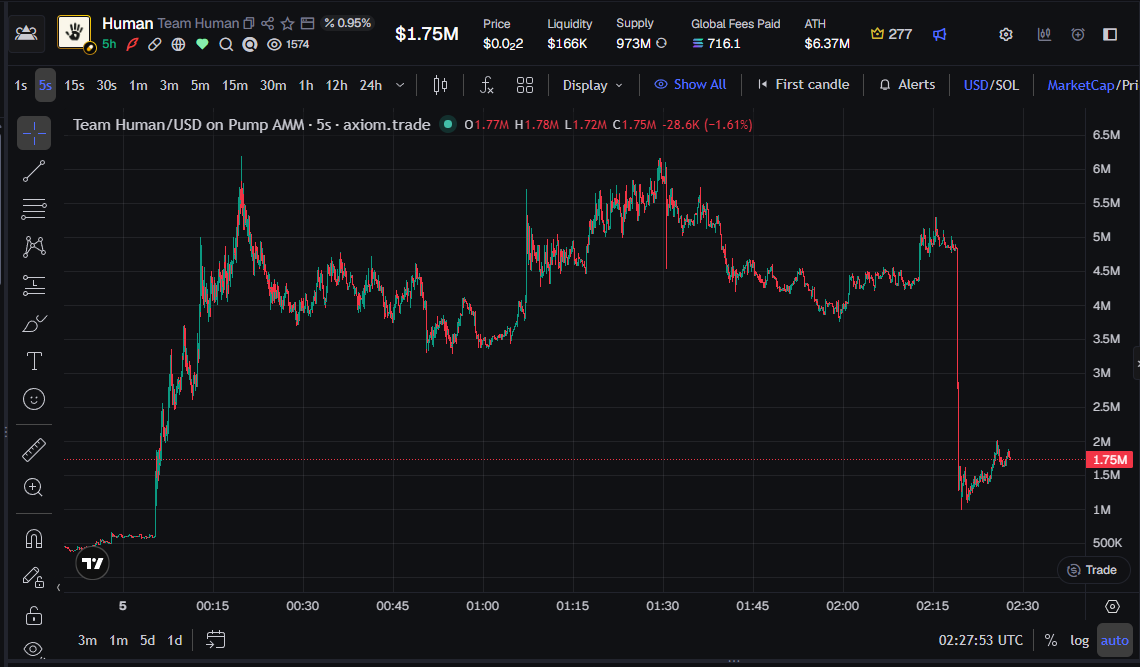Select the ruler measure tool
Viewport: 1140px width, 667px height.
pos(34,450)
